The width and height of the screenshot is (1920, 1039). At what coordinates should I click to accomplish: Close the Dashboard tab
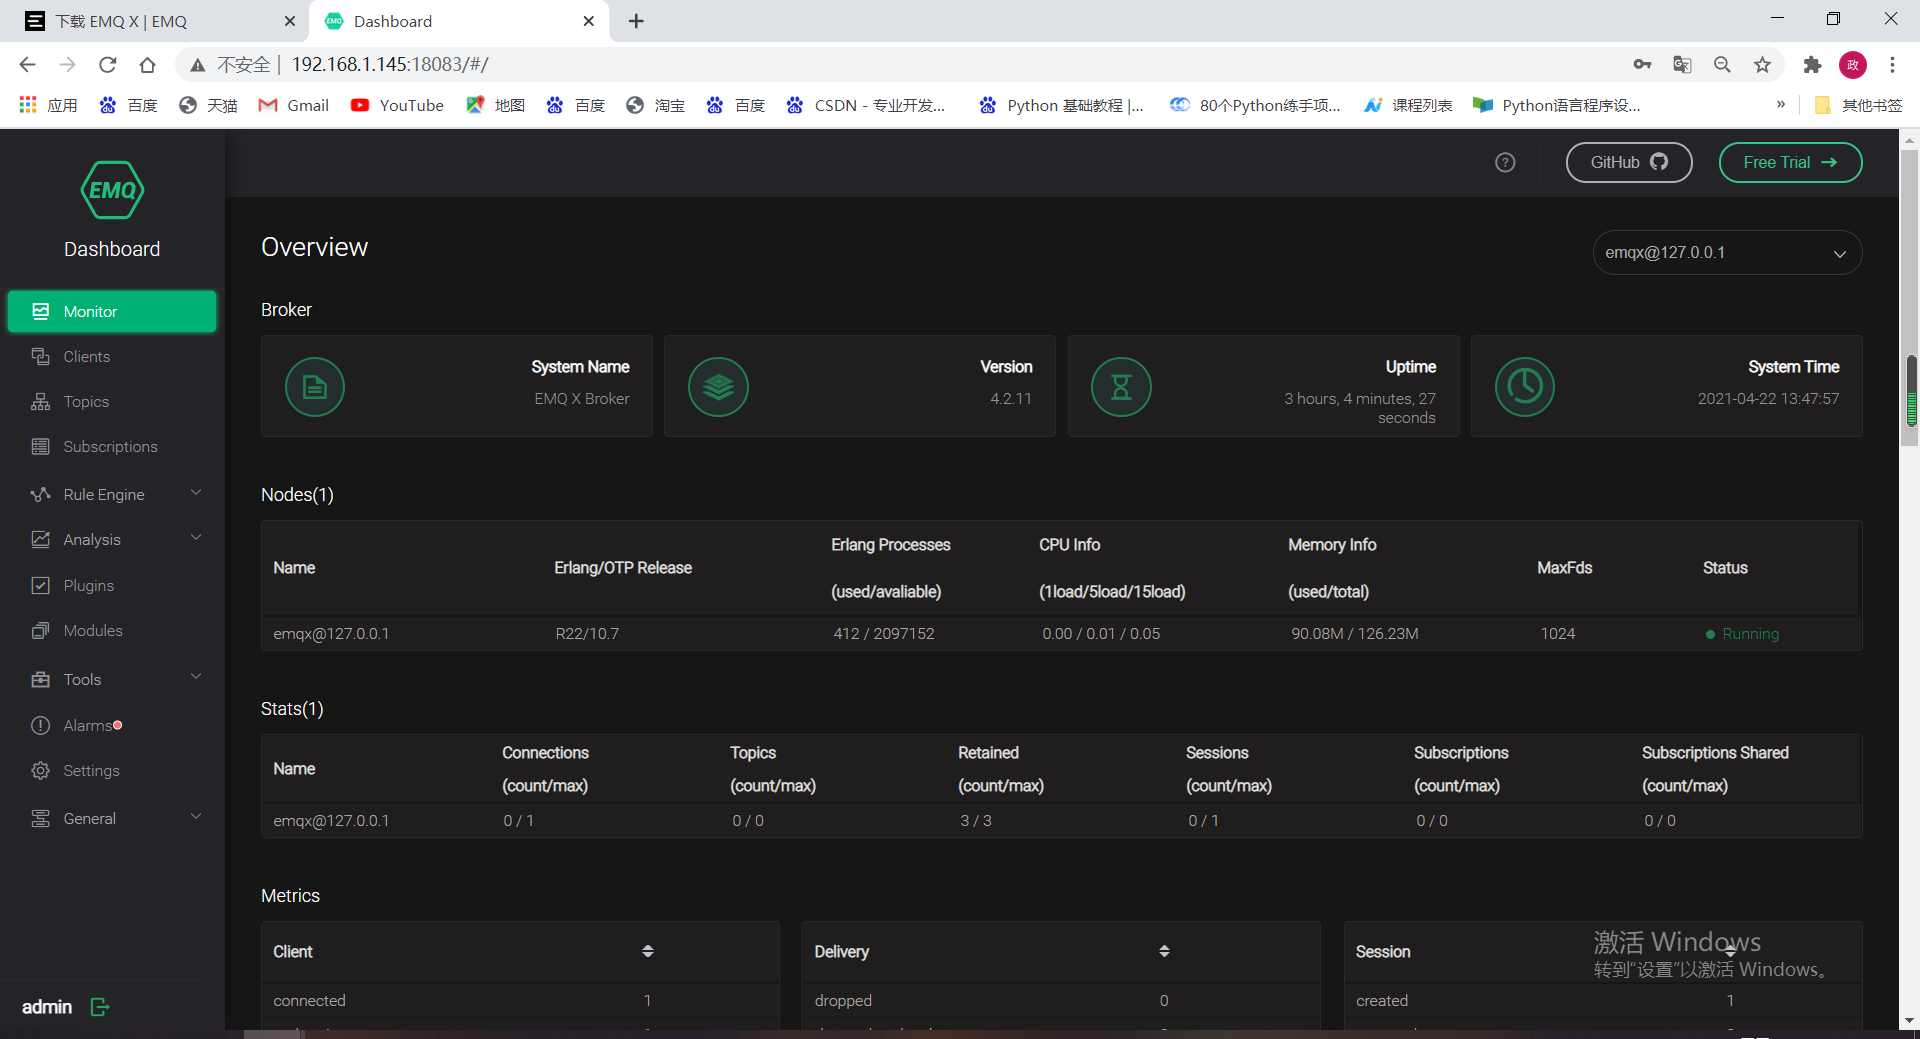pyautogui.click(x=589, y=21)
